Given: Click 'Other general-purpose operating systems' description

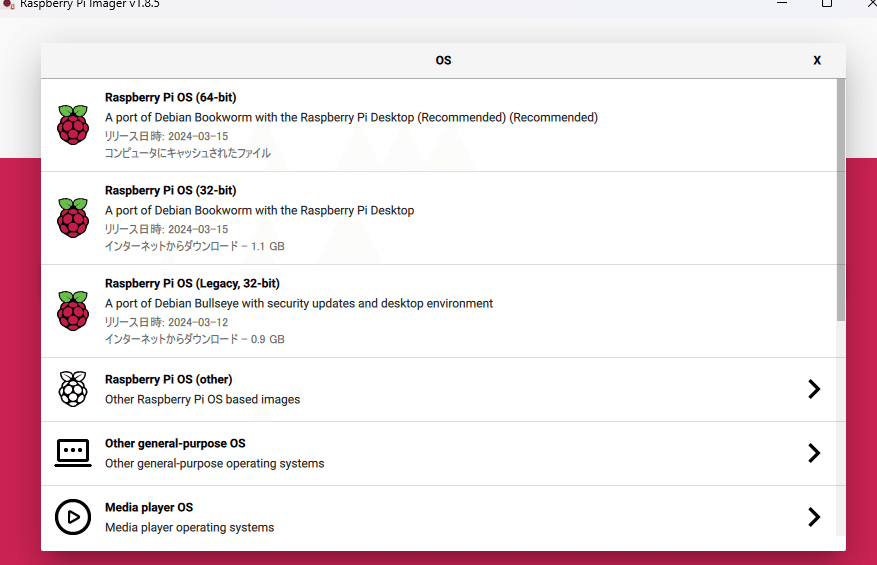Looking at the screenshot, I should click(x=214, y=463).
